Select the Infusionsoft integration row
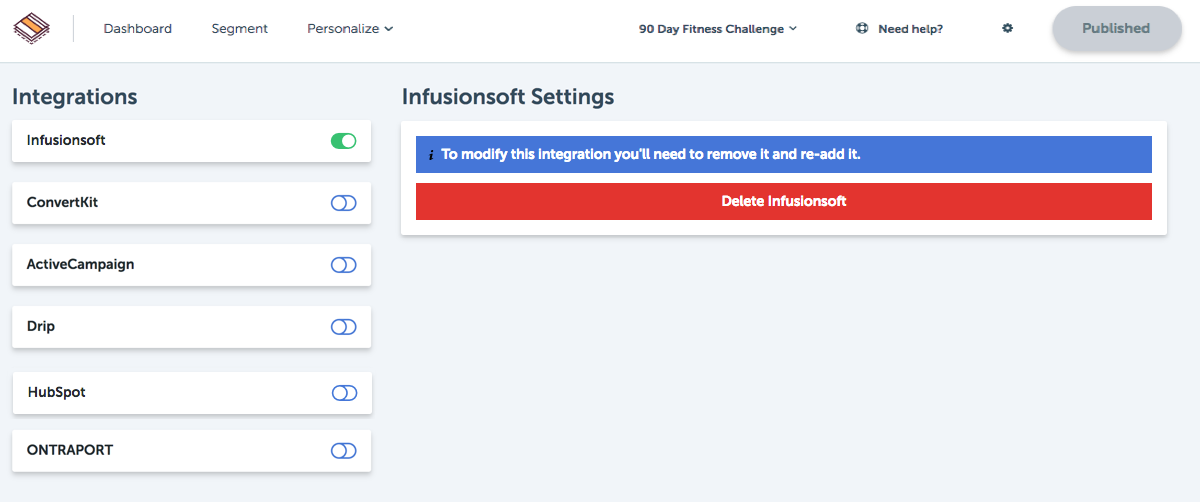The height and width of the screenshot is (502, 1200). pos(192,141)
